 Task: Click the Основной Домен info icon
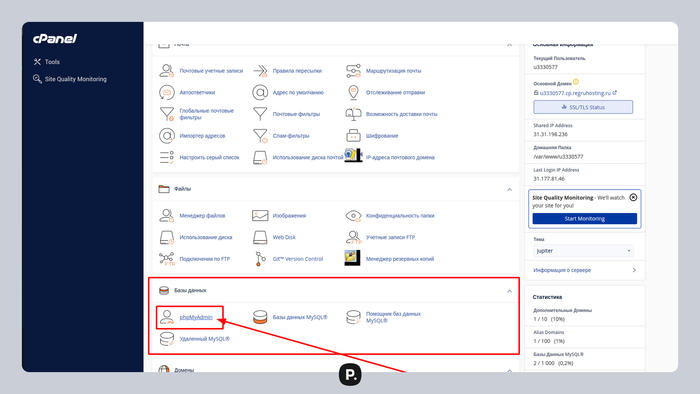tap(576, 82)
